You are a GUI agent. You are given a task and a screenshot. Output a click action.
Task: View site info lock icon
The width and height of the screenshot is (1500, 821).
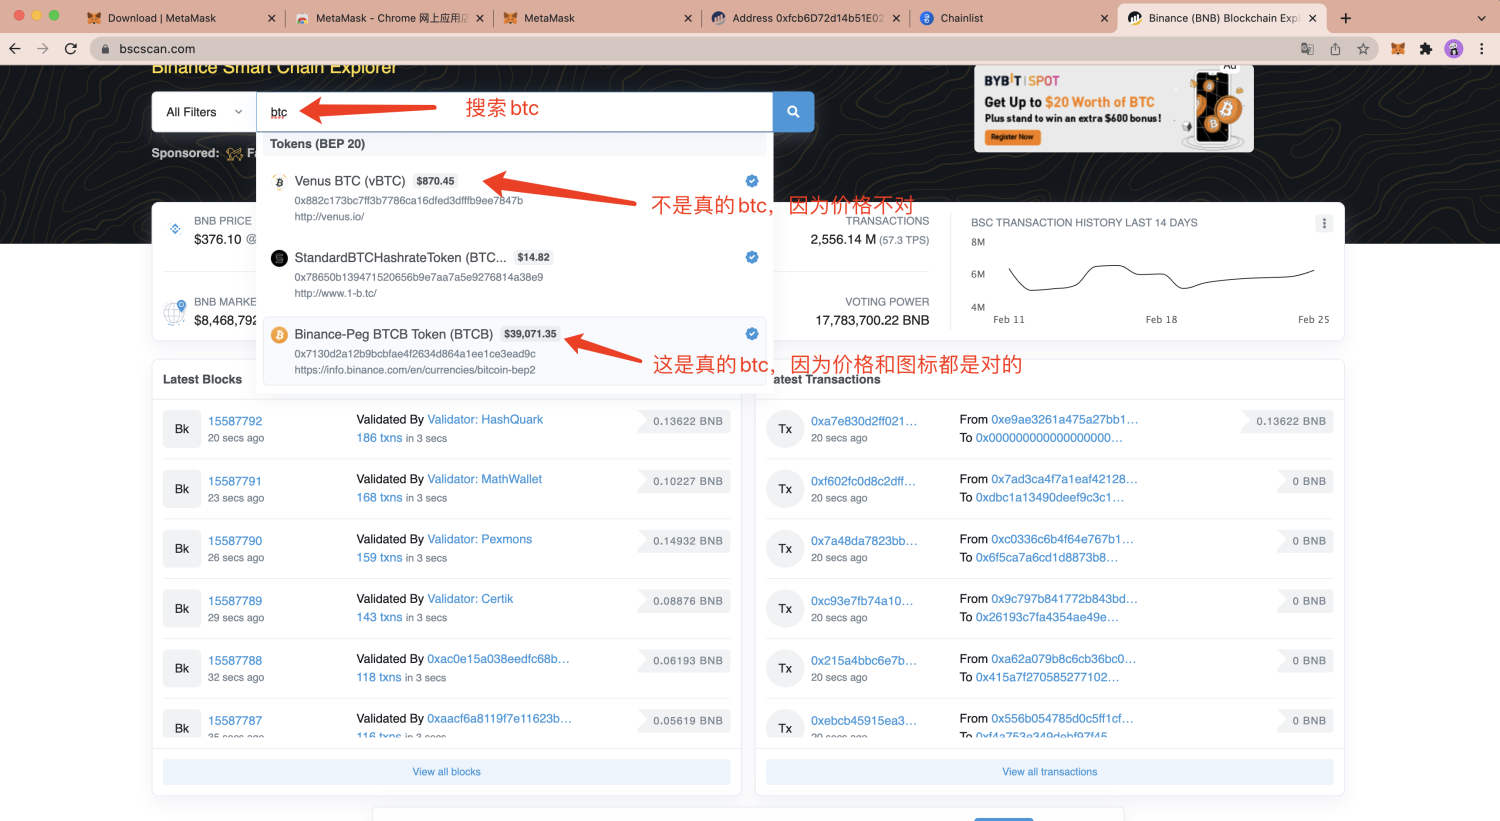tap(105, 49)
